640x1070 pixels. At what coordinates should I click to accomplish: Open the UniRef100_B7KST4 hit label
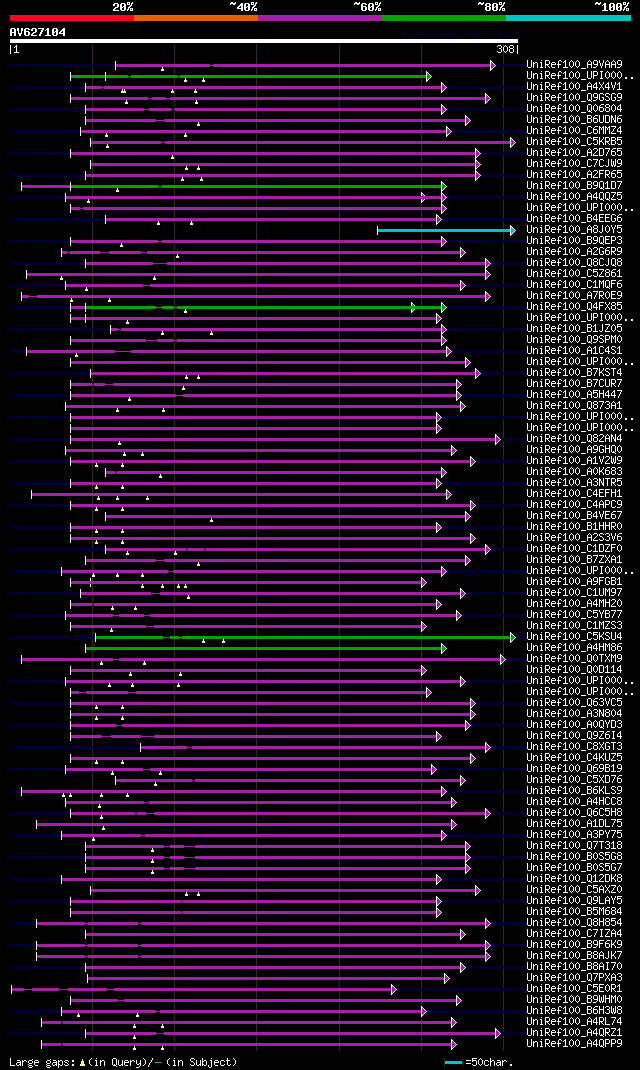click(574, 372)
